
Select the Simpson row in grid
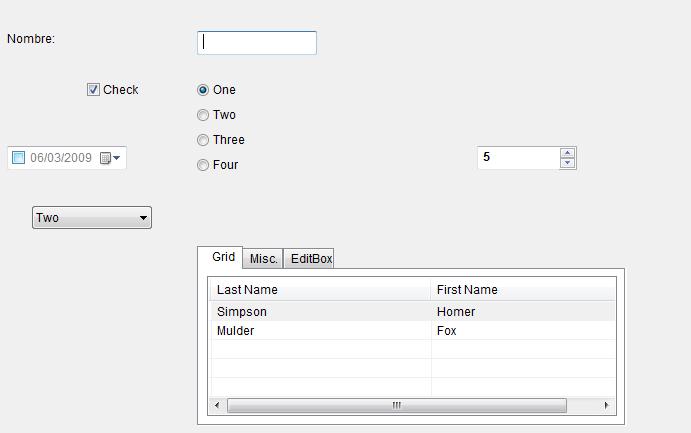(320, 311)
